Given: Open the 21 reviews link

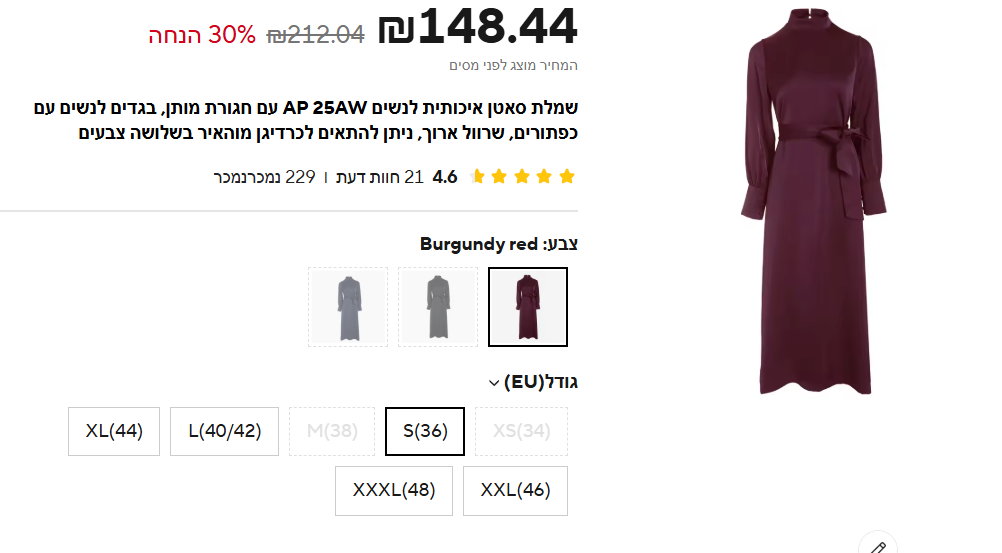Looking at the screenshot, I should pos(379,177).
